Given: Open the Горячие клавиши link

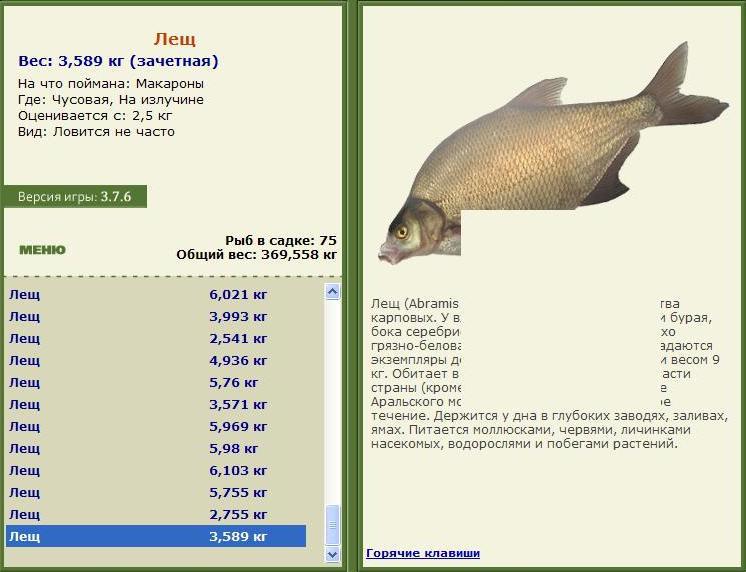Looking at the screenshot, I should (x=422, y=553).
